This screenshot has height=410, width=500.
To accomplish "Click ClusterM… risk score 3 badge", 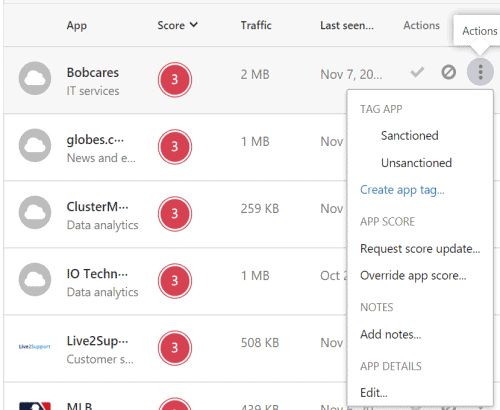I will pyautogui.click(x=175, y=214).
